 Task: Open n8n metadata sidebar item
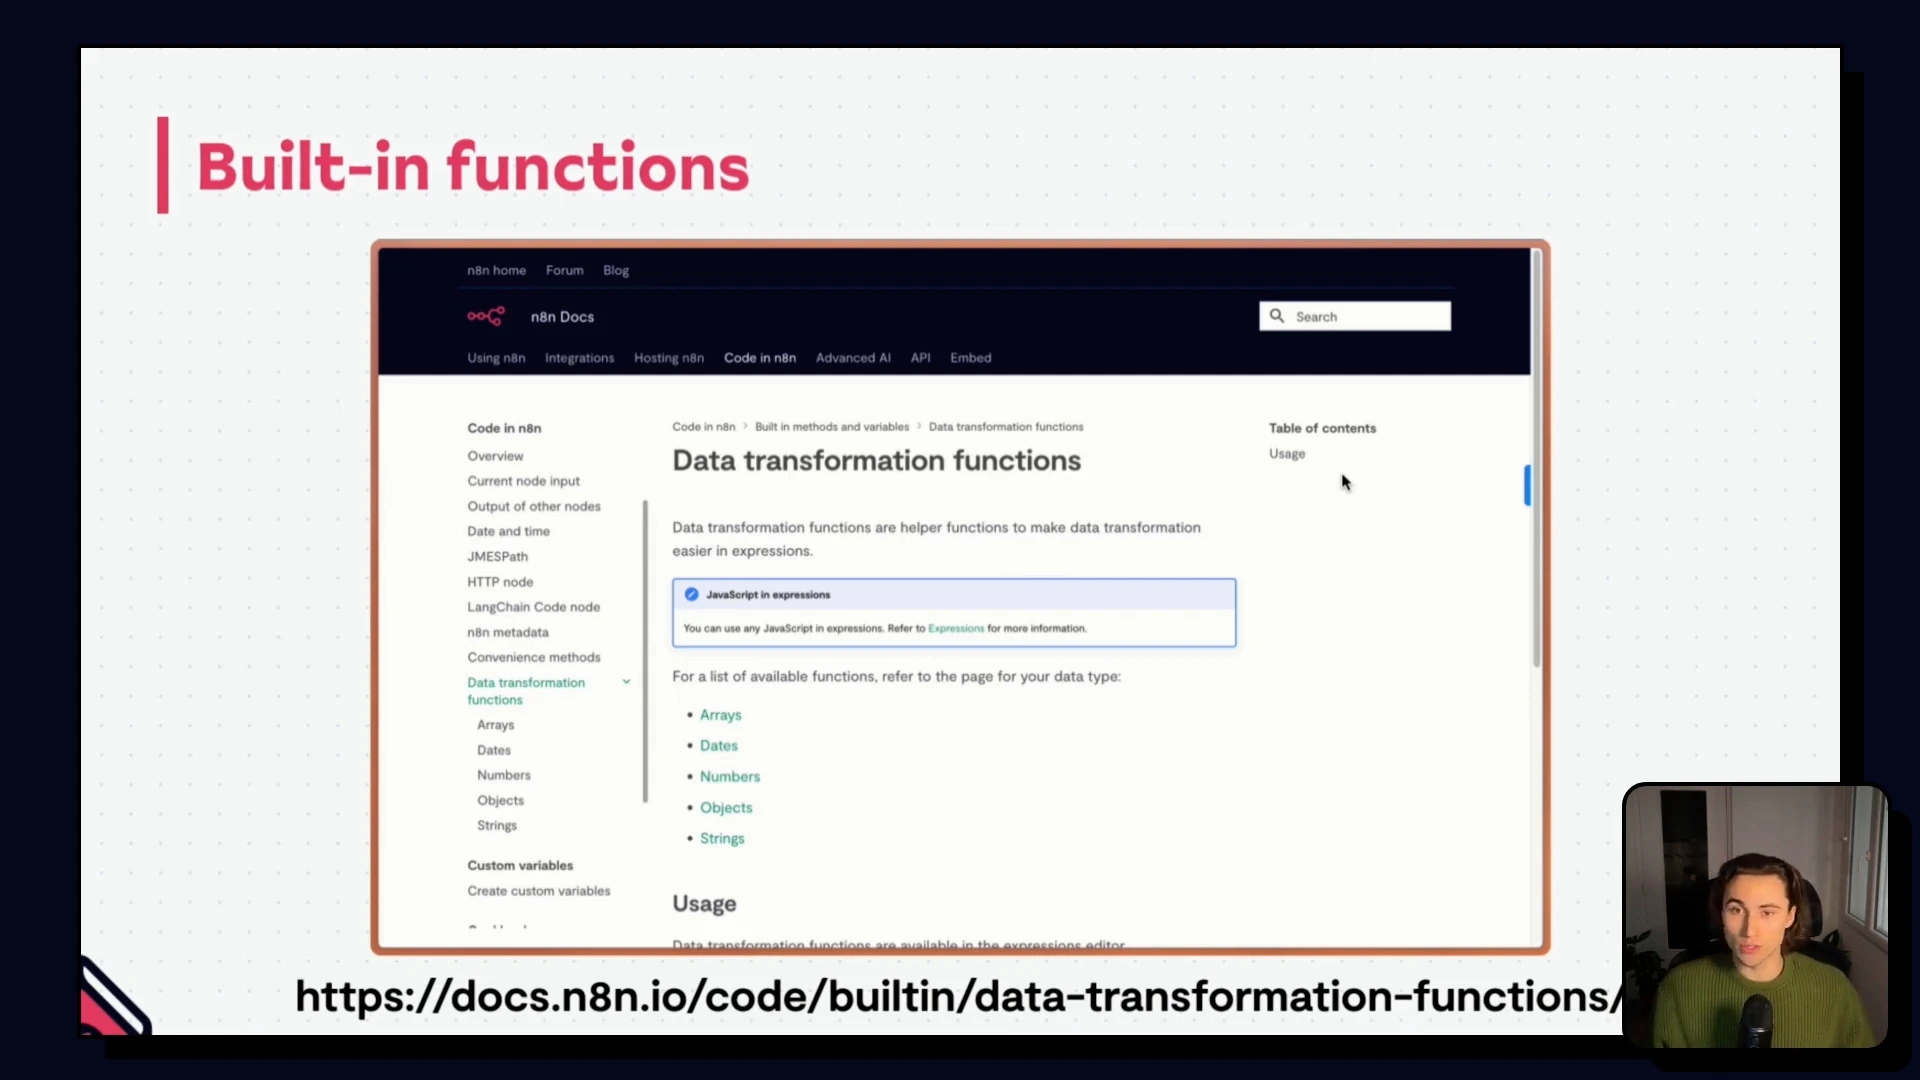[508, 632]
